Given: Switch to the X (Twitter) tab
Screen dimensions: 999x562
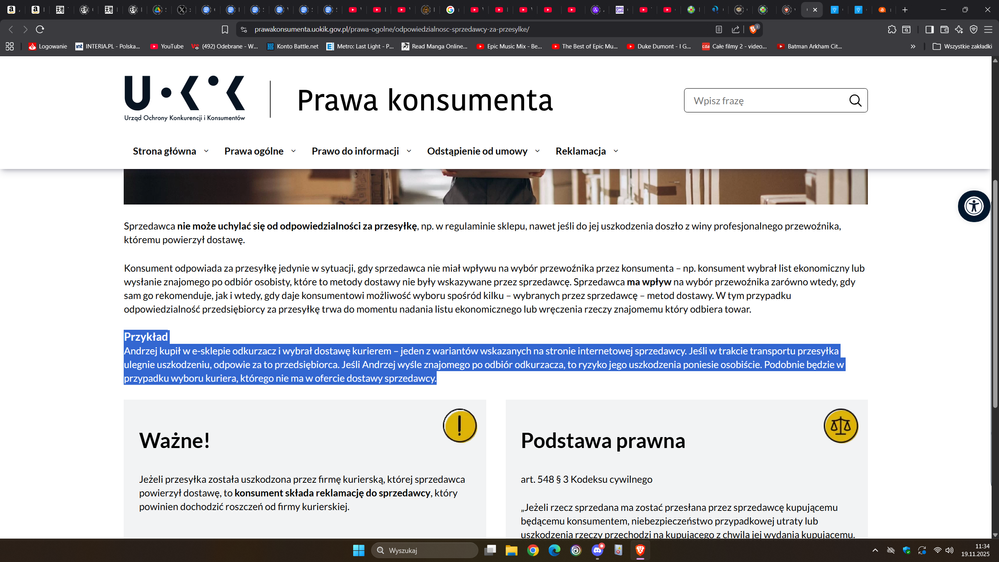Looking at the screenshot, I should 182,10.
